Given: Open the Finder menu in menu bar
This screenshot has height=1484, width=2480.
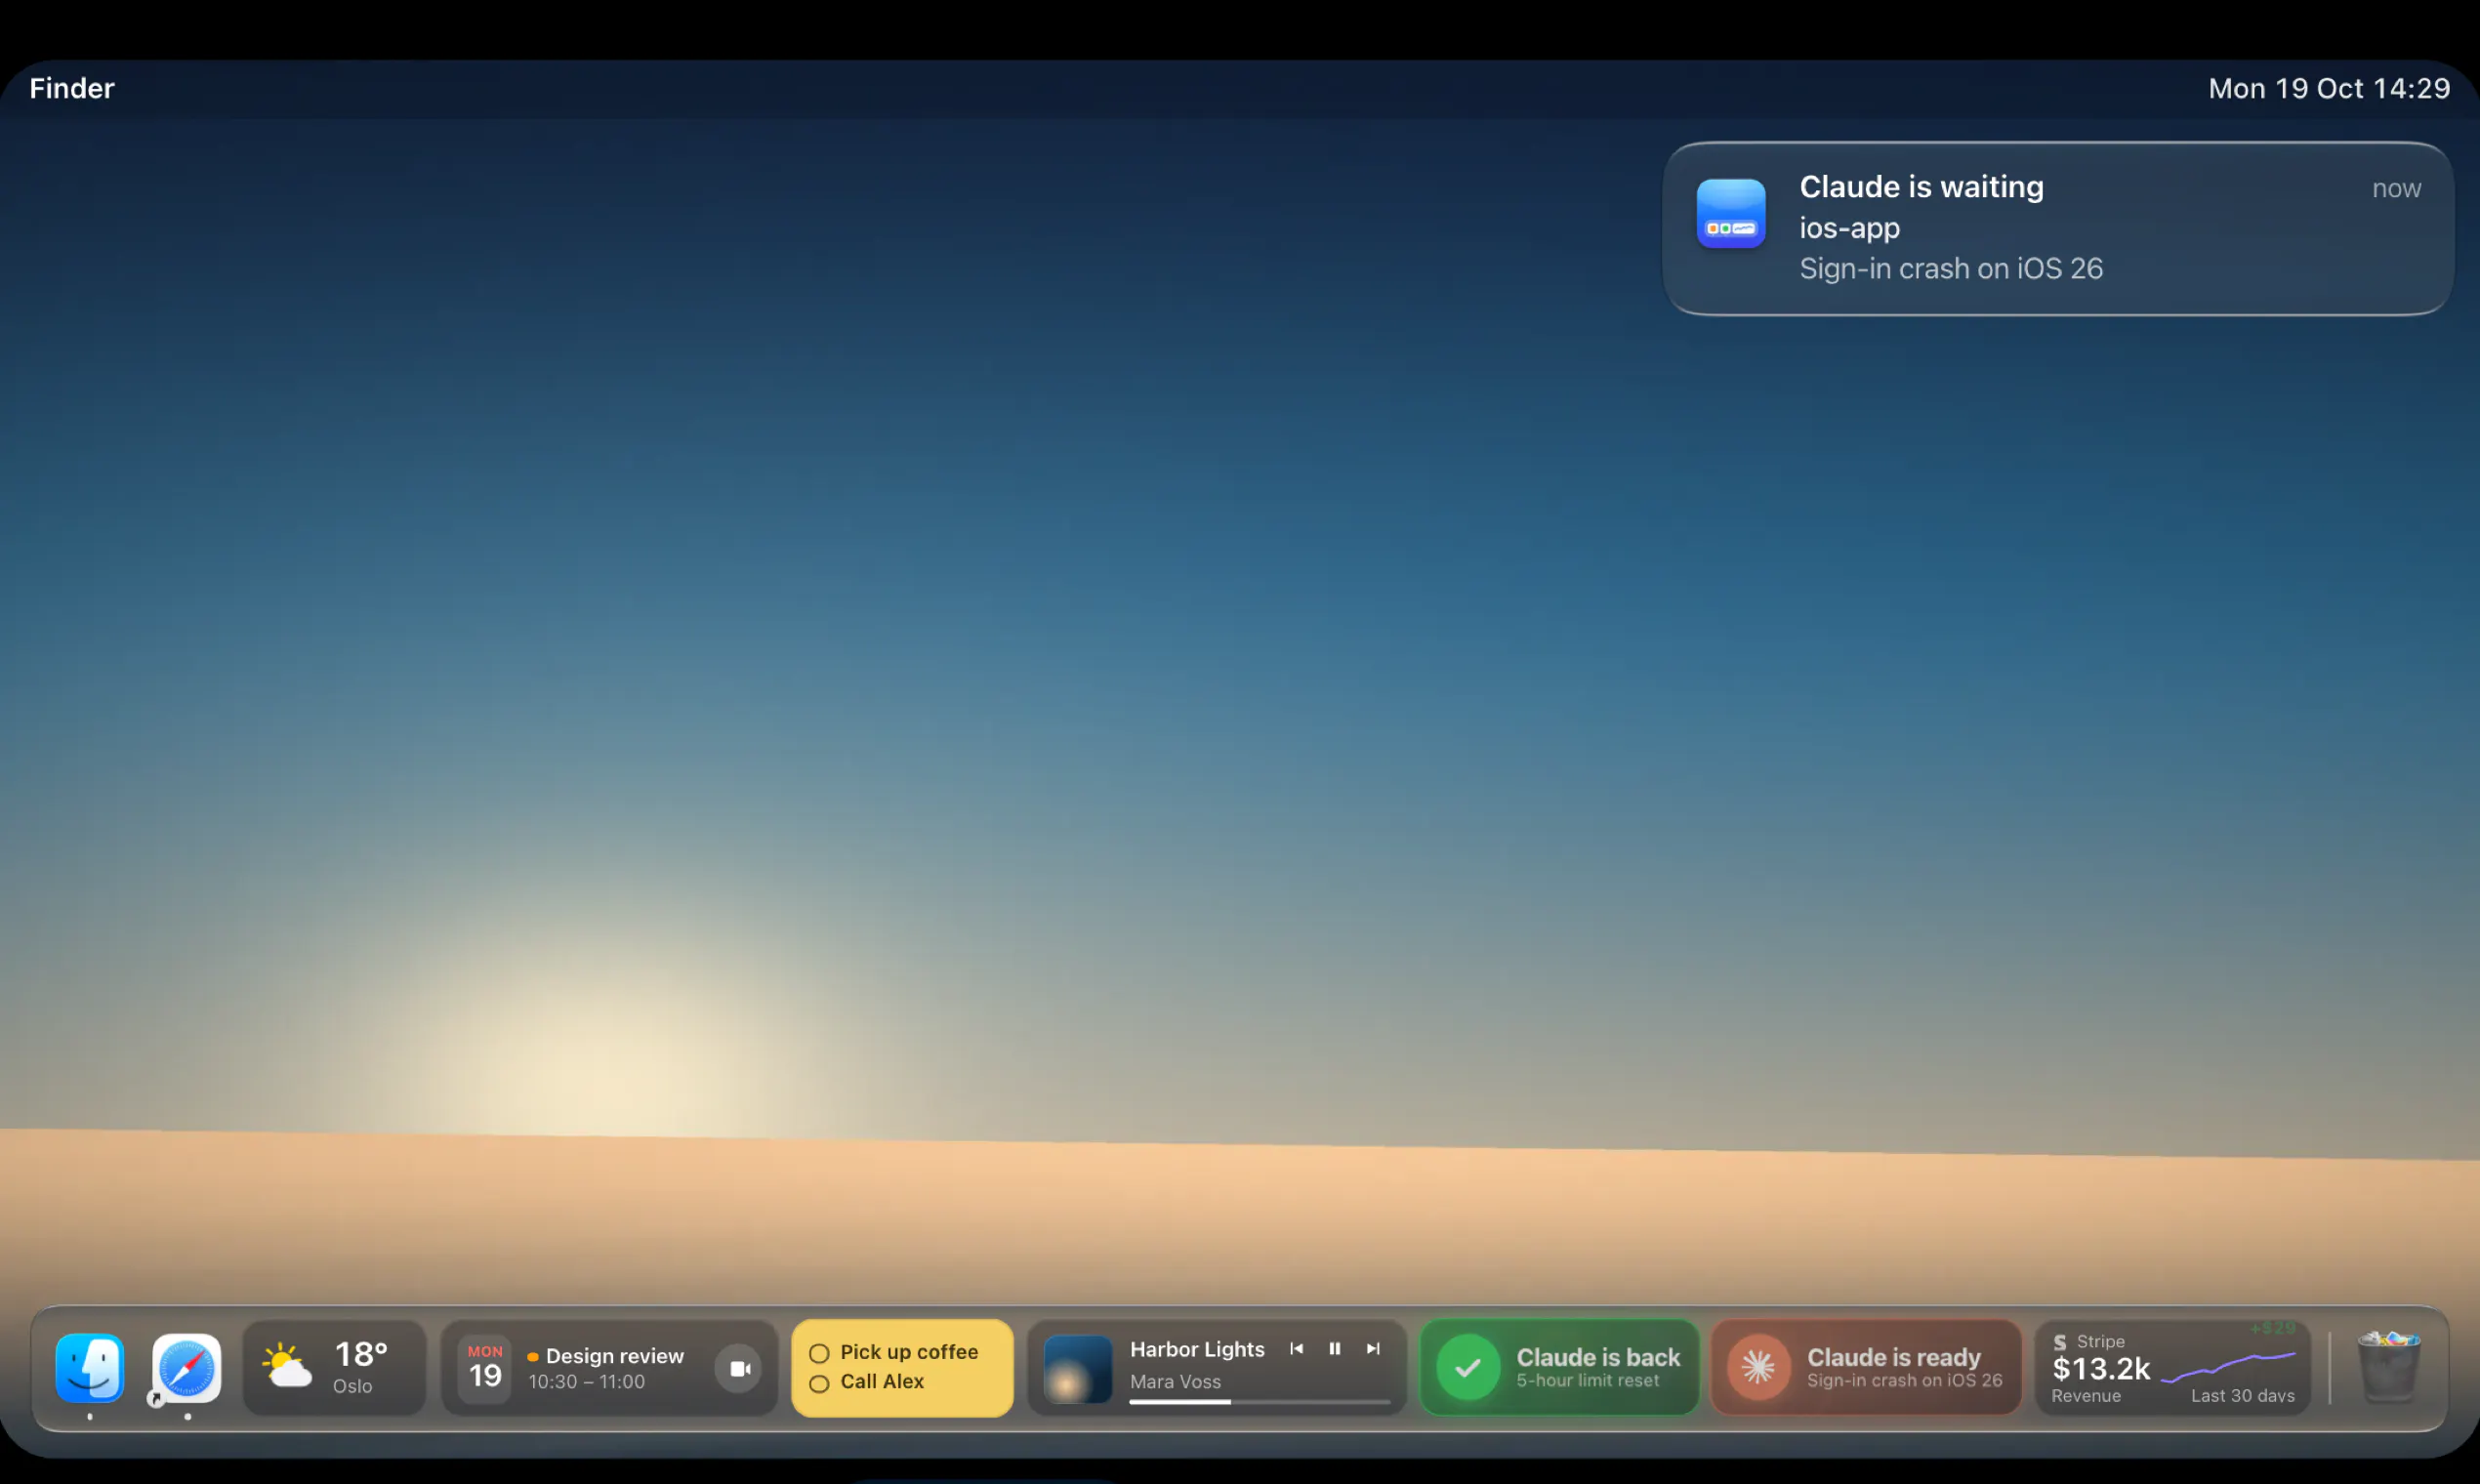Looking at the screenshot, I should pos(72,88).
